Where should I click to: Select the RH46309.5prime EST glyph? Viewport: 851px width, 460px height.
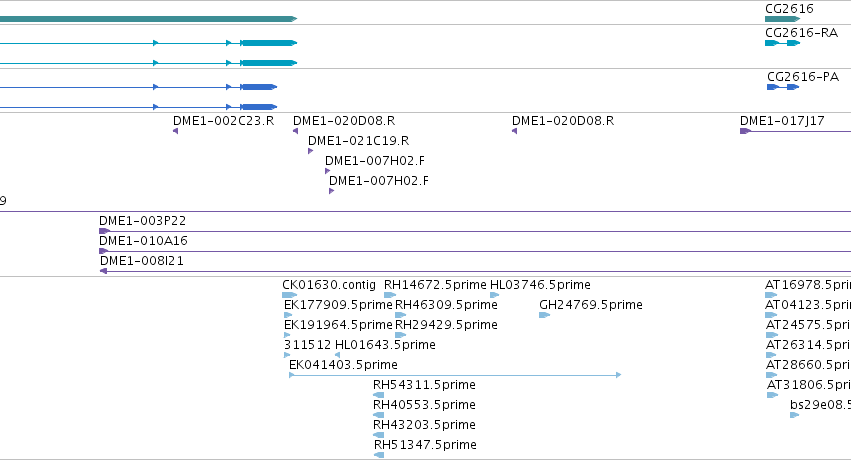(401, 315)
